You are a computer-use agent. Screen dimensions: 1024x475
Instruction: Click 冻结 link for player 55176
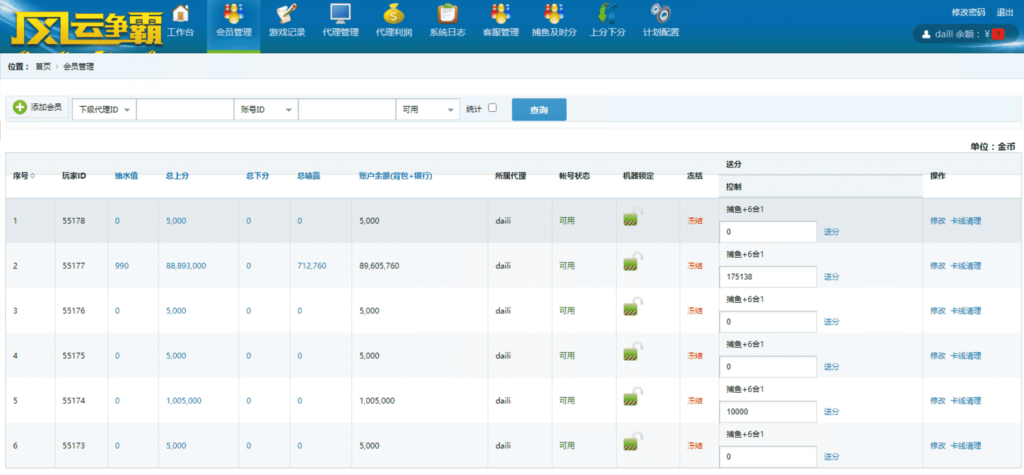[695, 310]
